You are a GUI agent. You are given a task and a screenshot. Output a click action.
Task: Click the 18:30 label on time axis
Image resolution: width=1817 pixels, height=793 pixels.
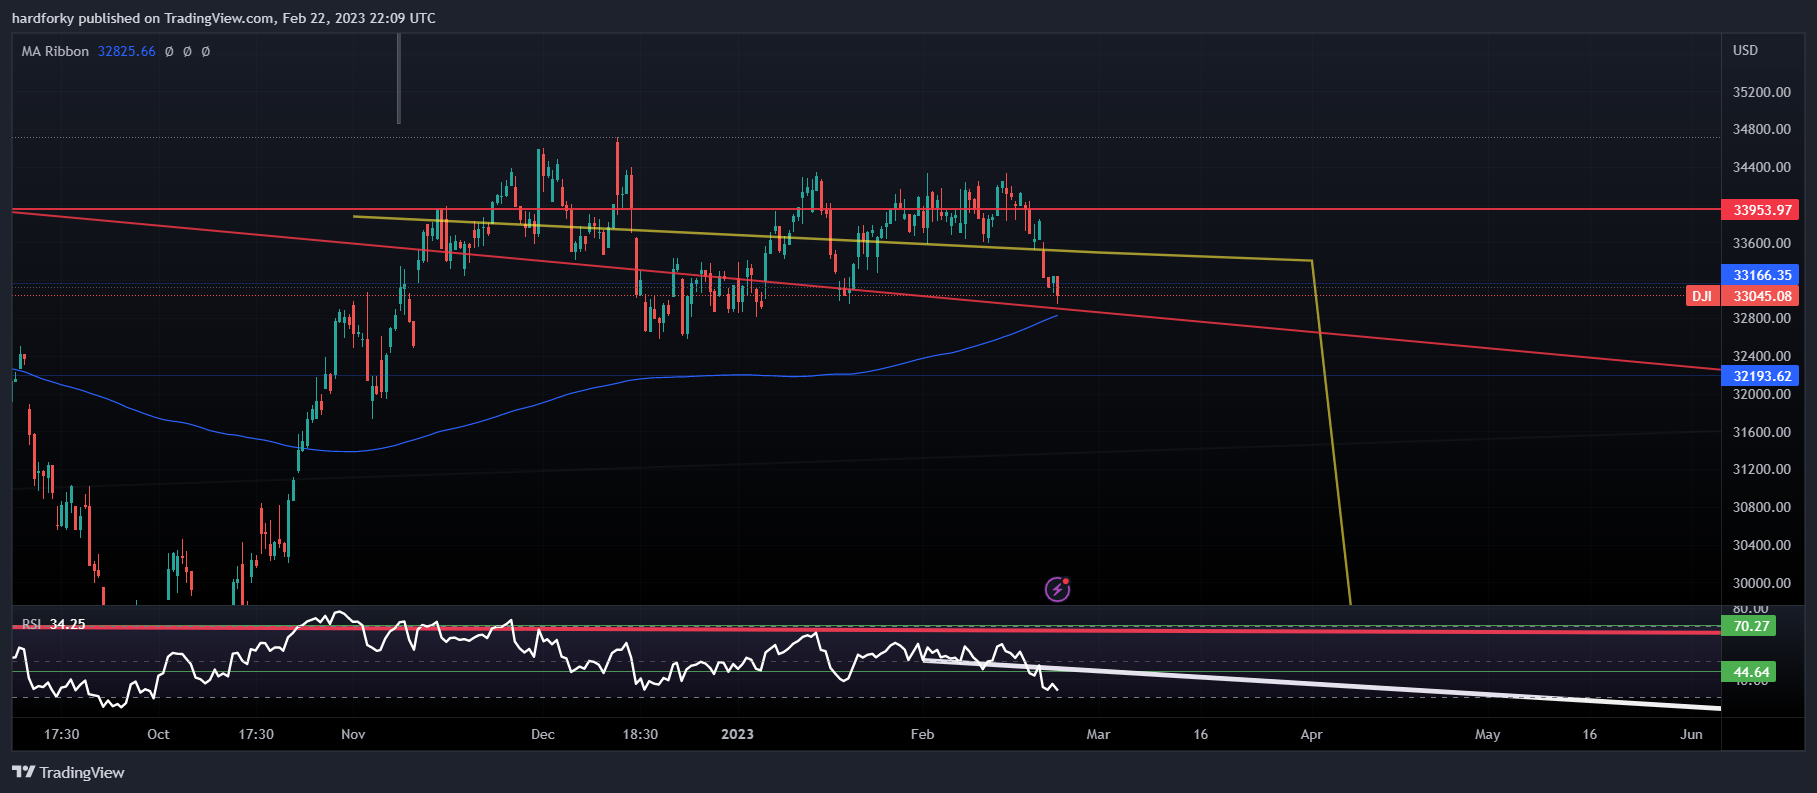point(640,734)
